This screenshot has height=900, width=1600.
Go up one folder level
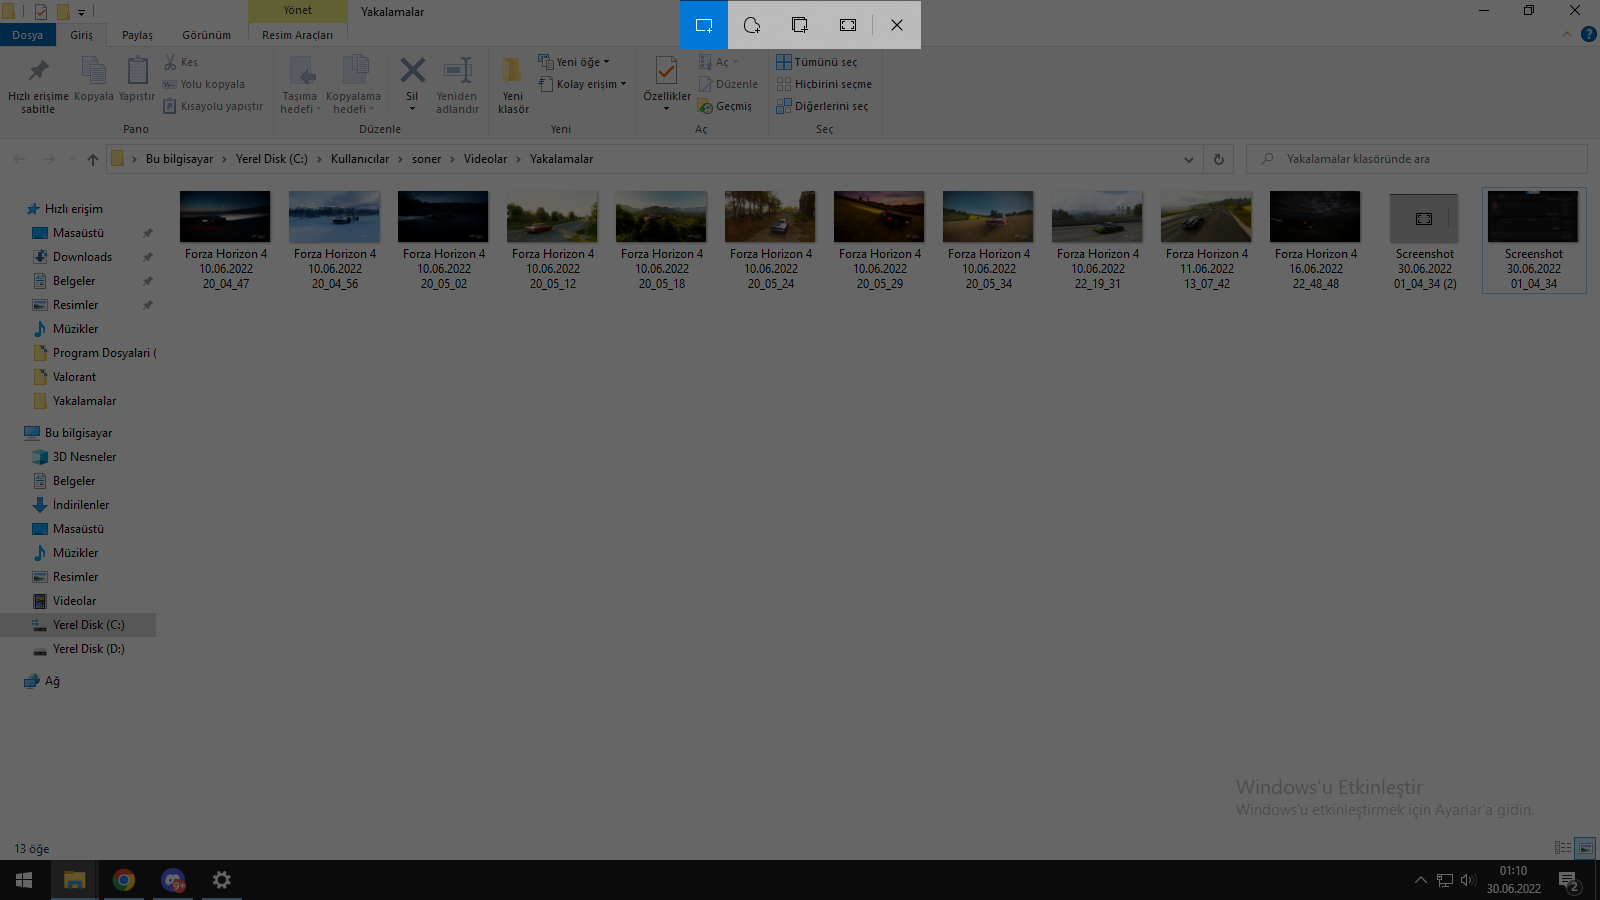(x=92, y=159)
